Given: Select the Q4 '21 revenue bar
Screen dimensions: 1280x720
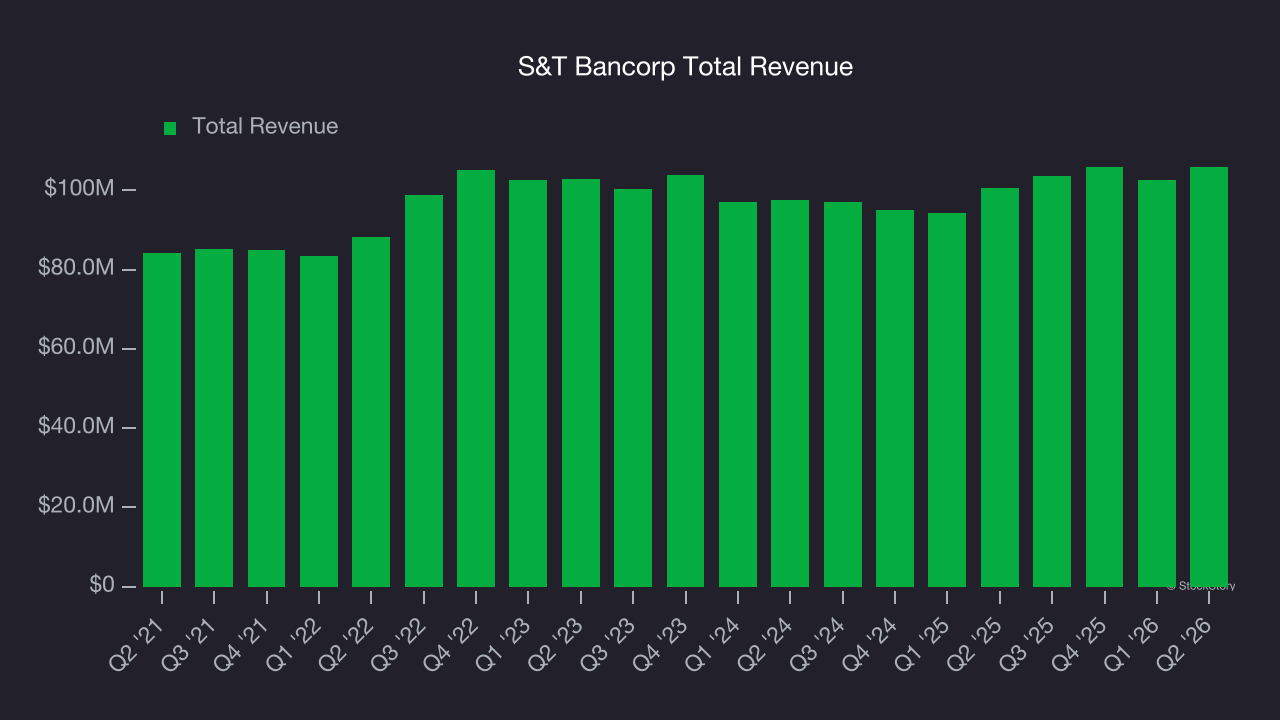Looking at the screenshot, I should (x=267, y=418).
